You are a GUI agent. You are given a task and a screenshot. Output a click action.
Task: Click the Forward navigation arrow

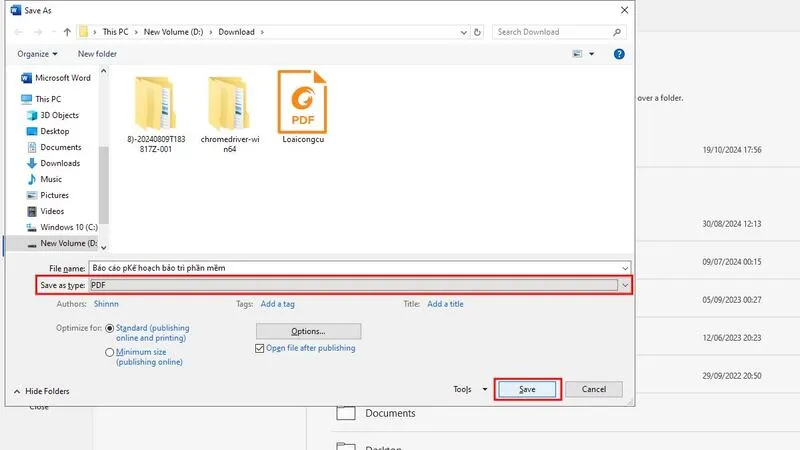pos(38,32)
